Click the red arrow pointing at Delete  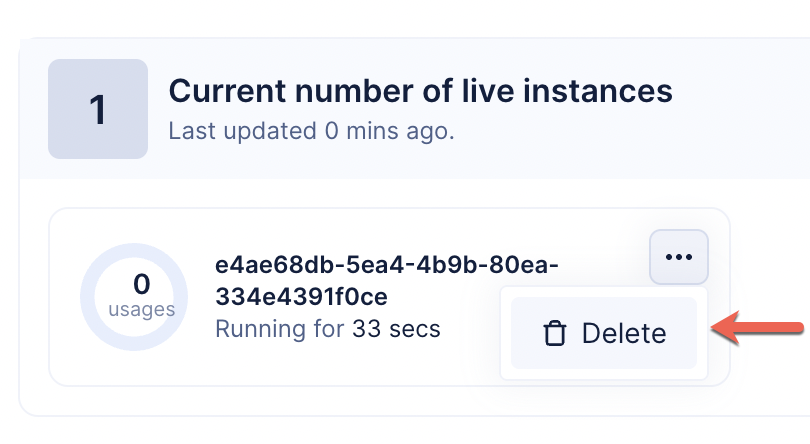coord(760,327)
